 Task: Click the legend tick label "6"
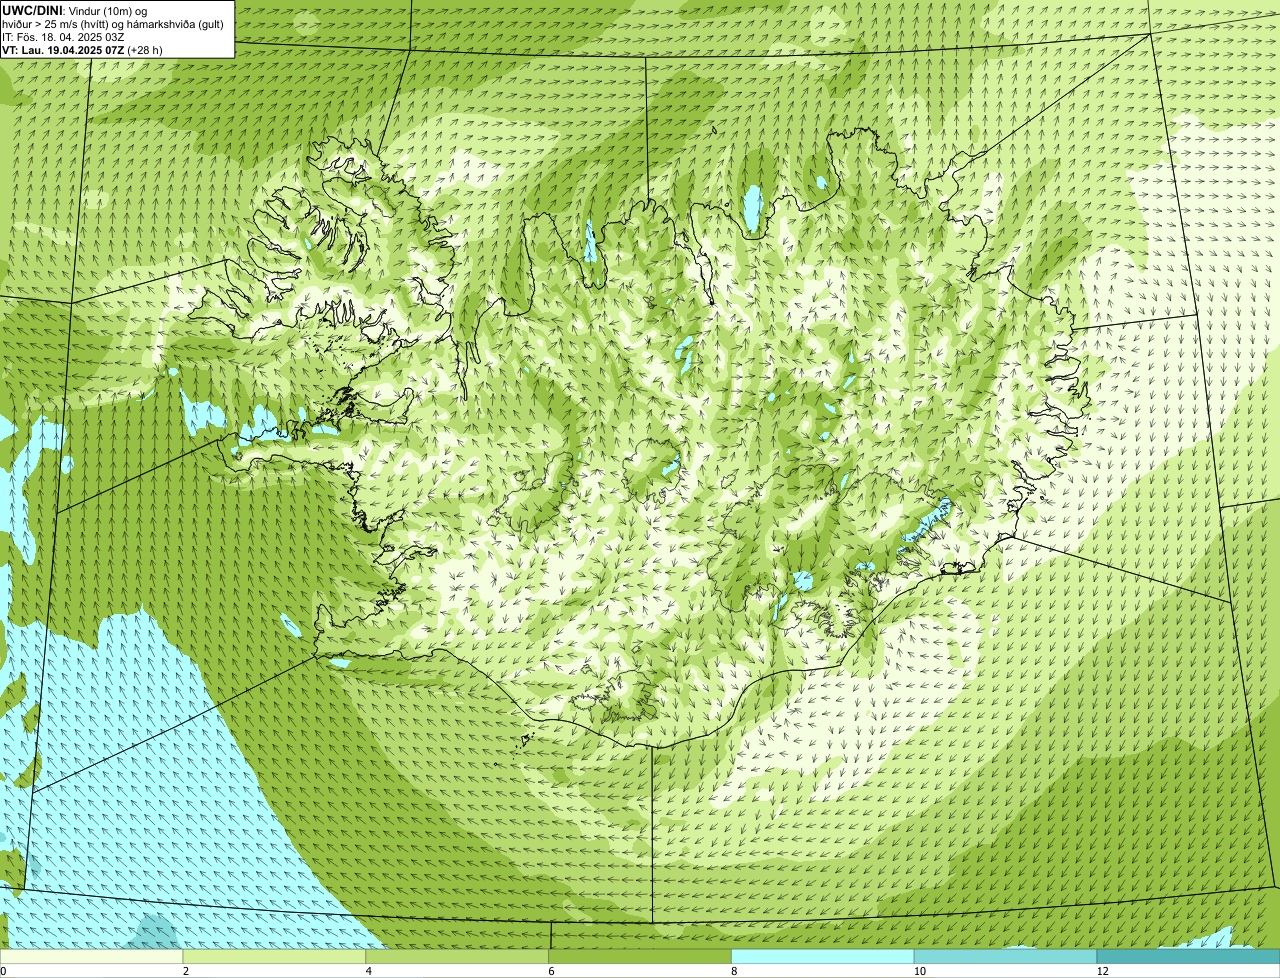coord(551,971)
